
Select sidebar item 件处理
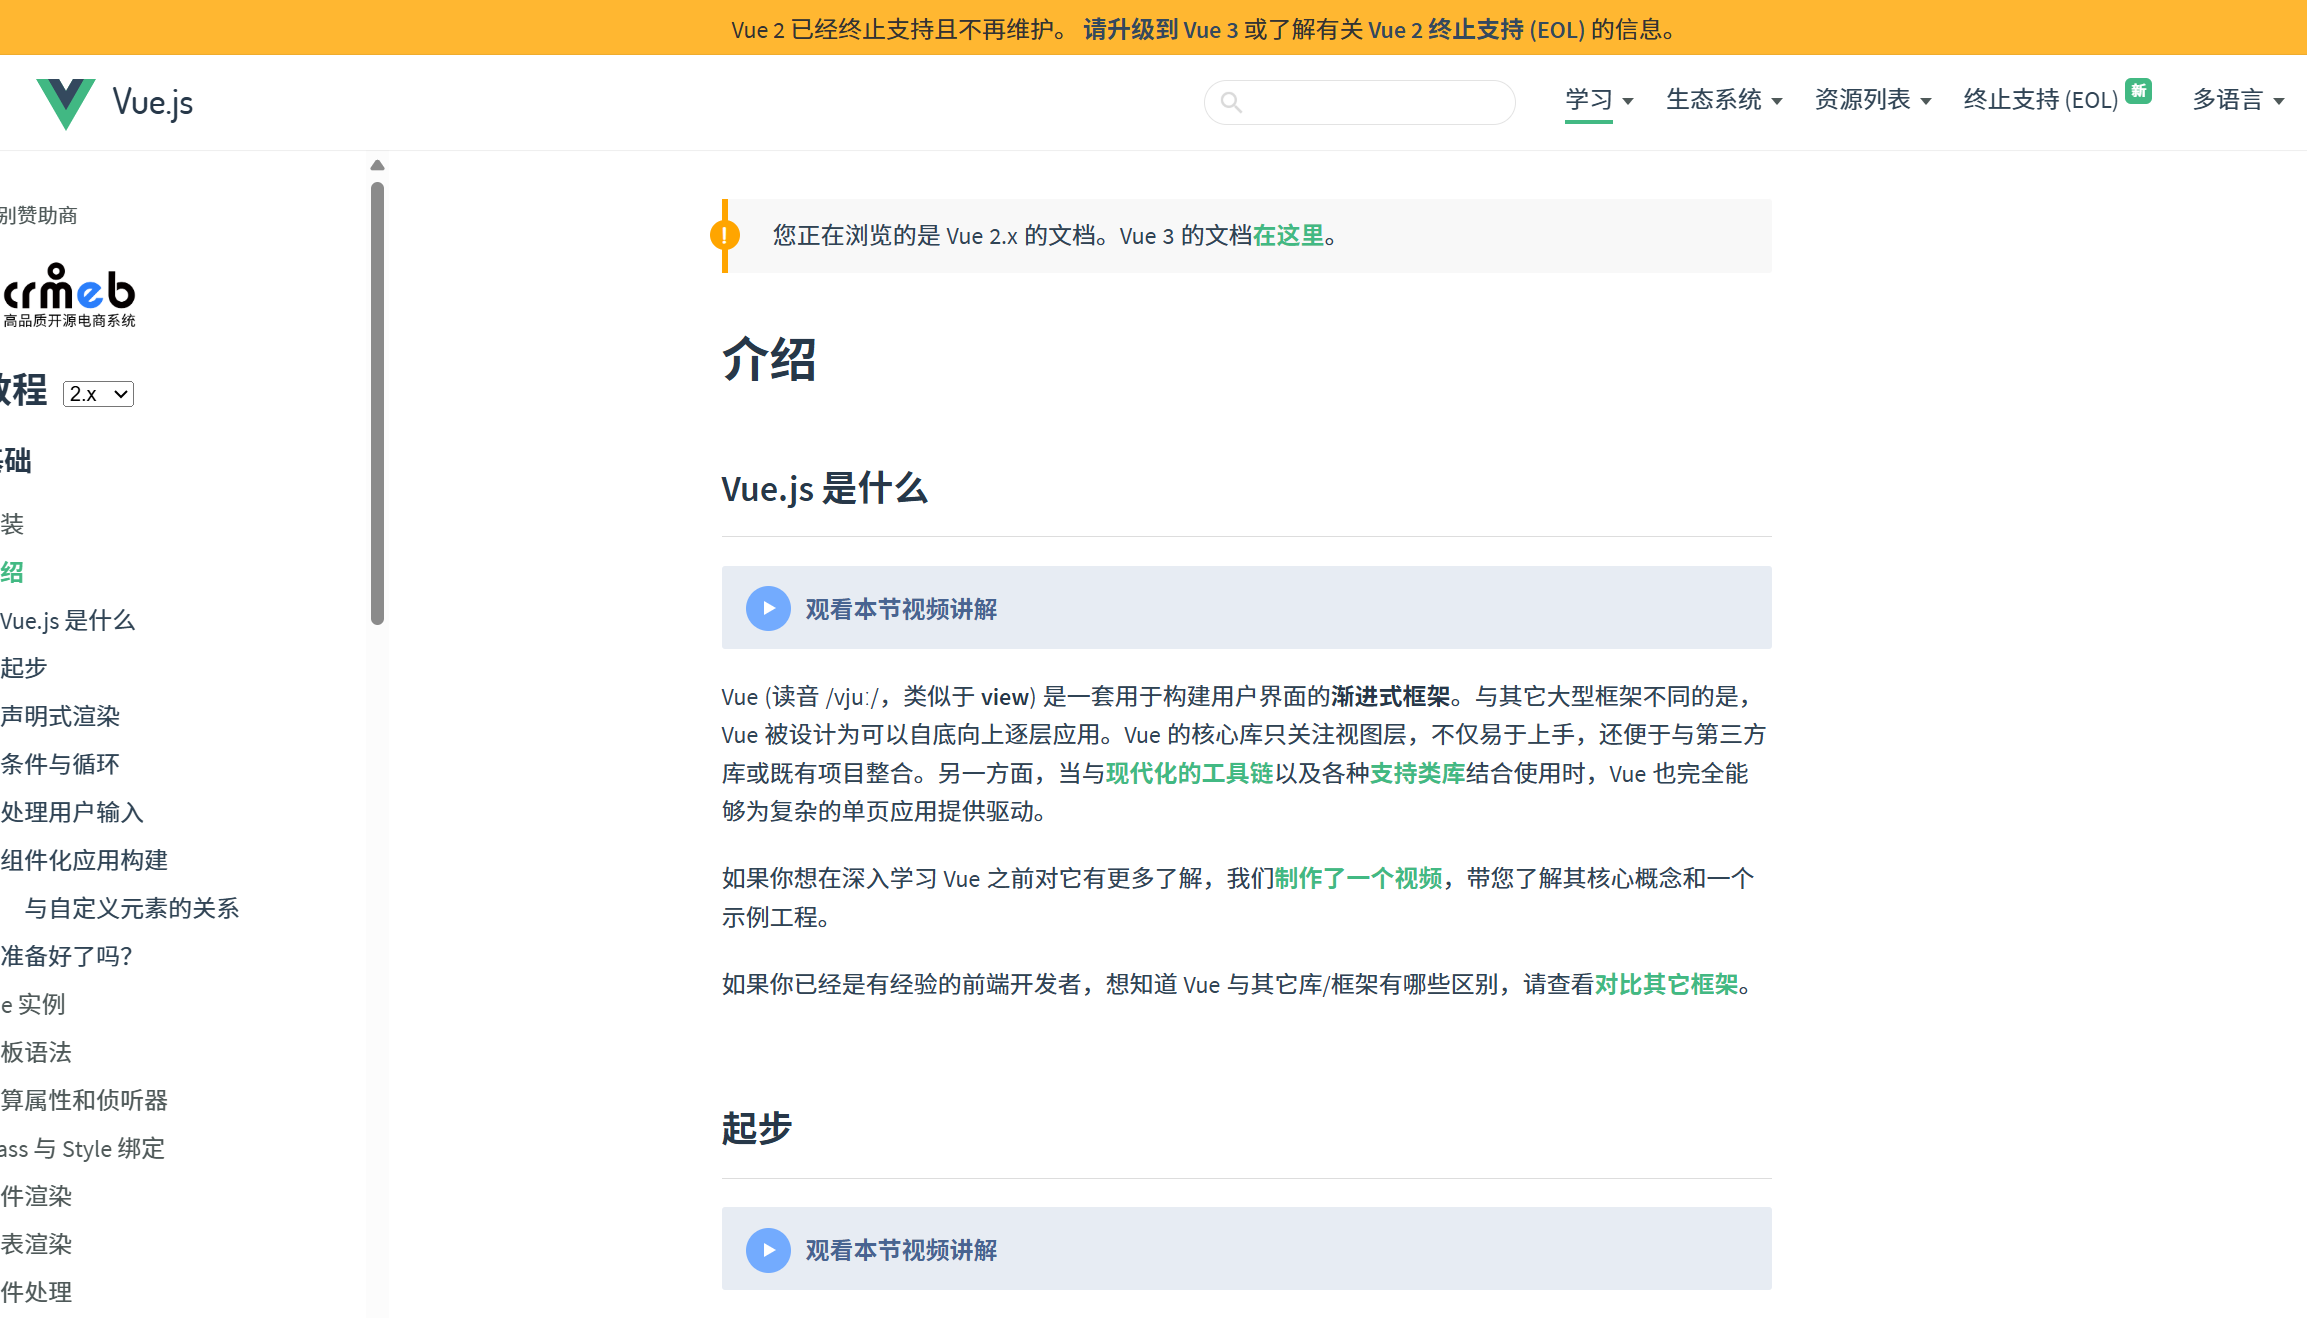36,1292
